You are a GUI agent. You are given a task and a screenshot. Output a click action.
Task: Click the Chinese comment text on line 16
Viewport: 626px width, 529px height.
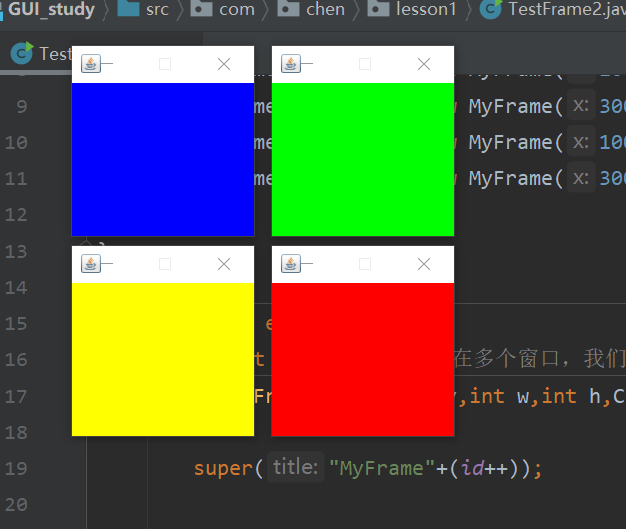540,359
